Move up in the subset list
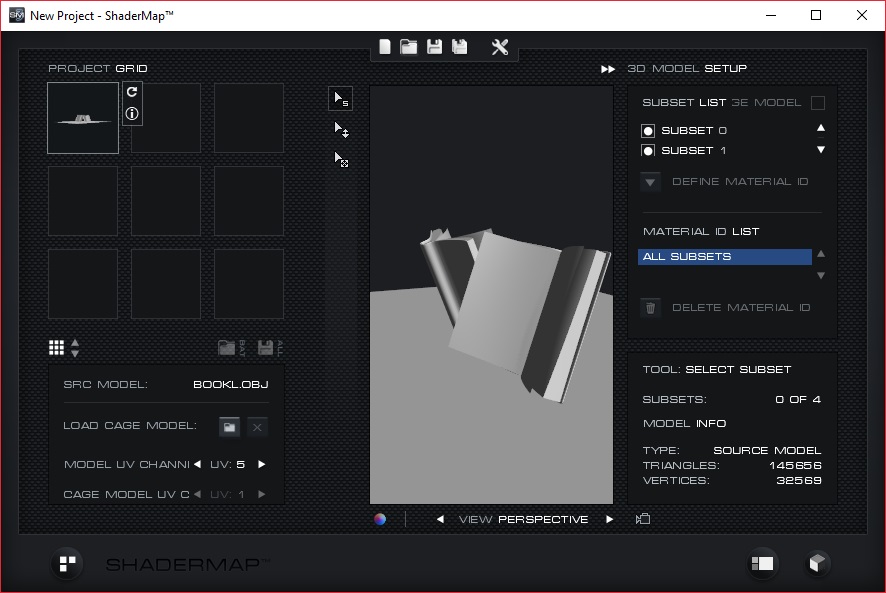 pyautogui.click(x=821, y=128)
